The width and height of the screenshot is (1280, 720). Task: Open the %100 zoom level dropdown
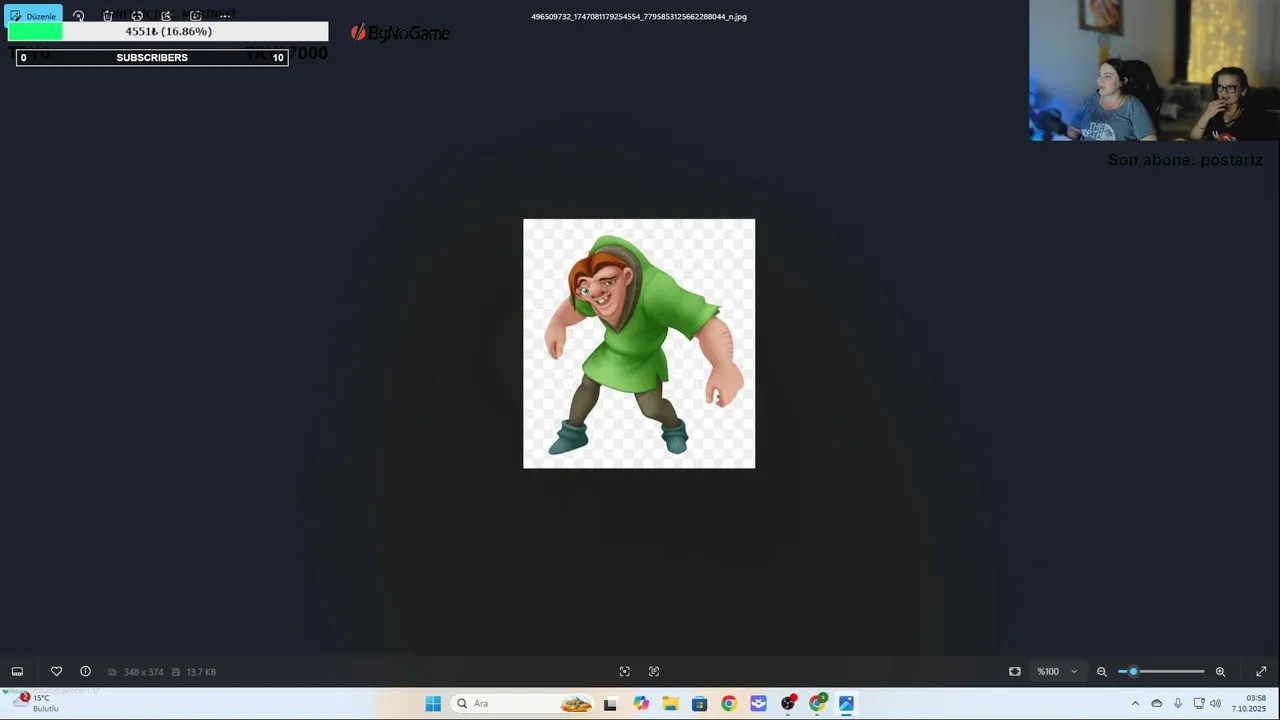click(1057, 672)
